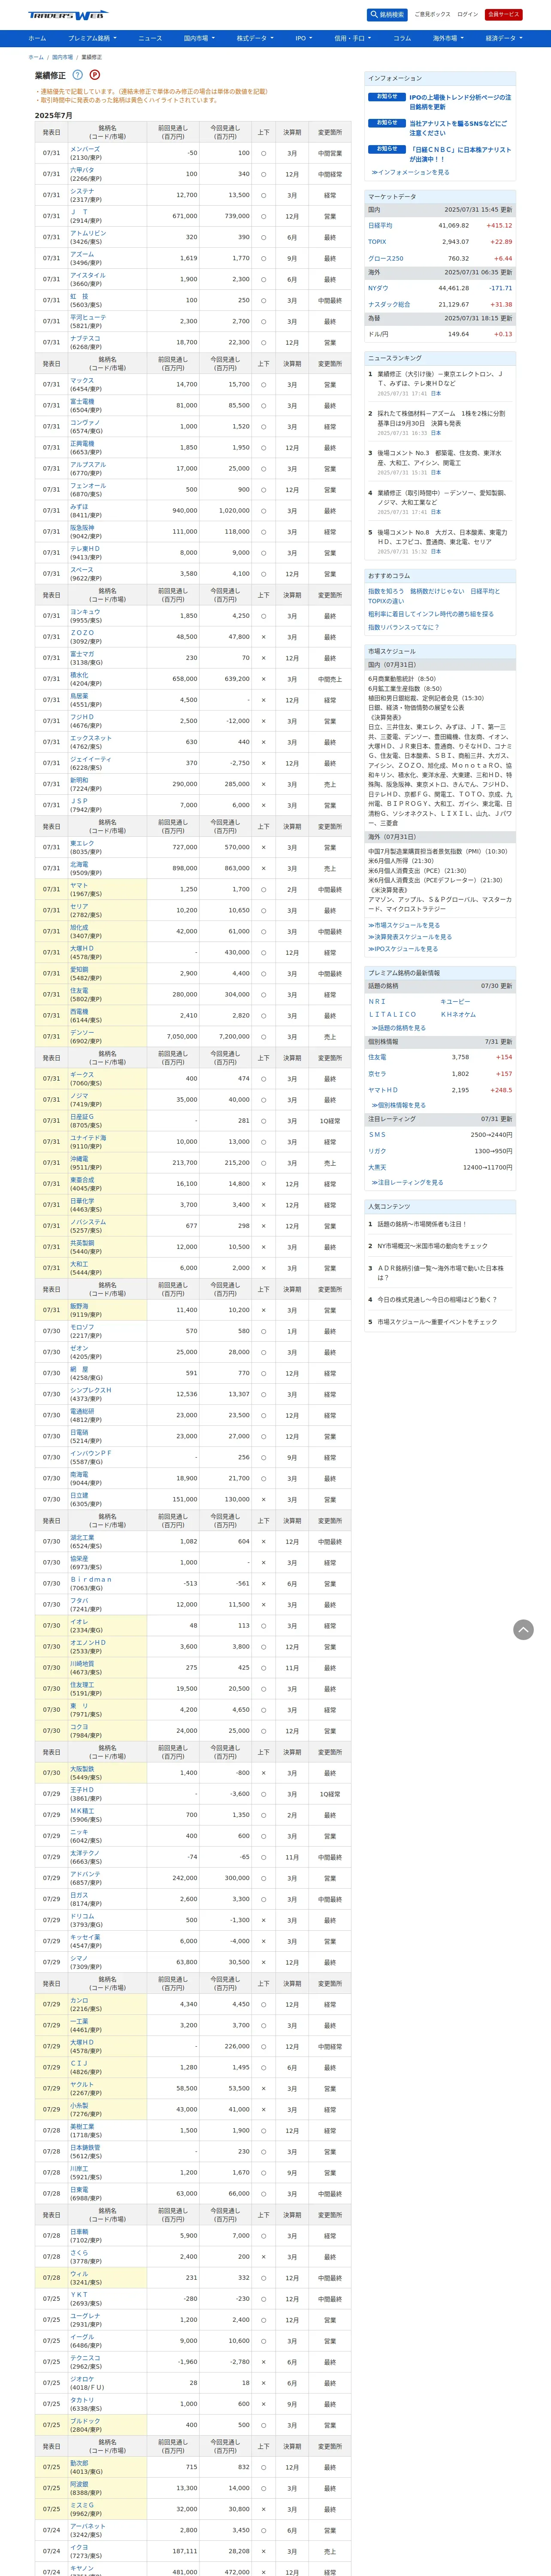Click the question mark help icon beside 業績修正

[x=77, y=75]
